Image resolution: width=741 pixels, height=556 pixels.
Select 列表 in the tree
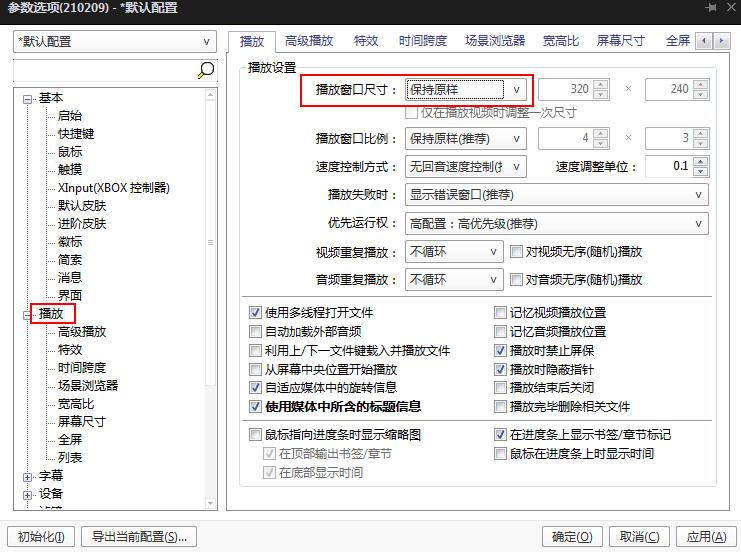point(70,457)
